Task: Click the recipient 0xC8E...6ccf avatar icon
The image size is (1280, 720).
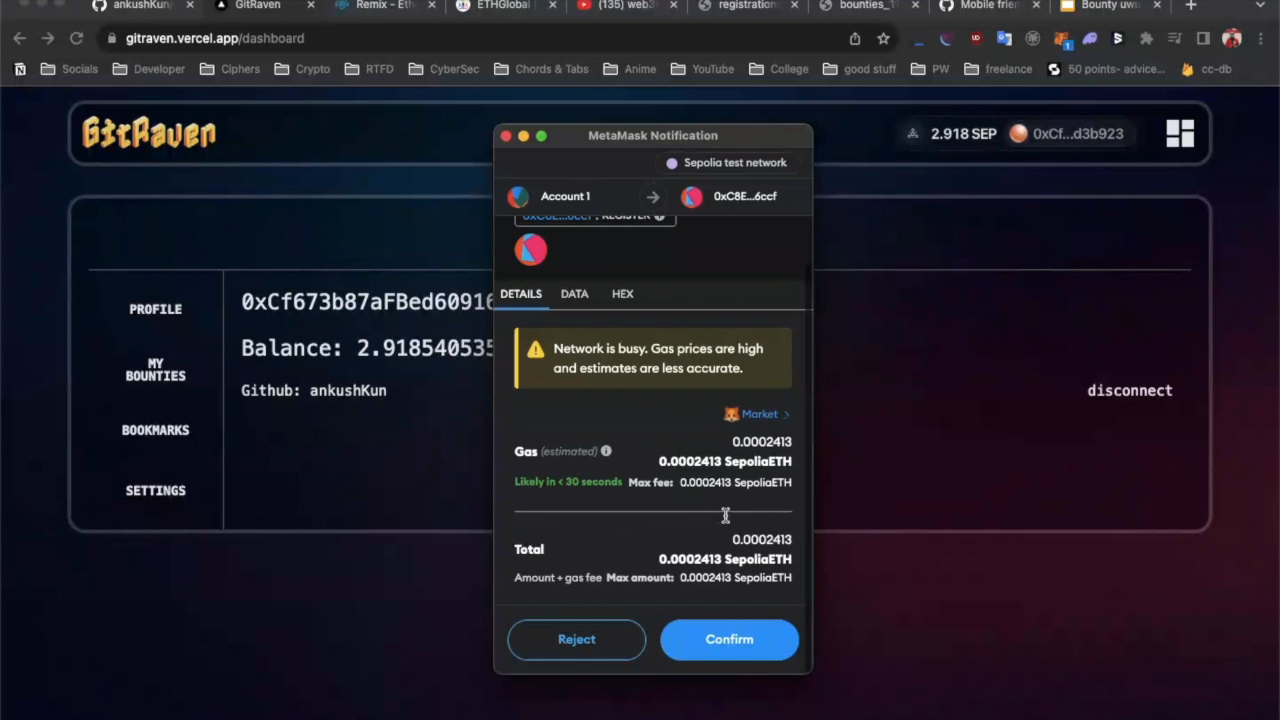Action: click(x=692, y=197)
